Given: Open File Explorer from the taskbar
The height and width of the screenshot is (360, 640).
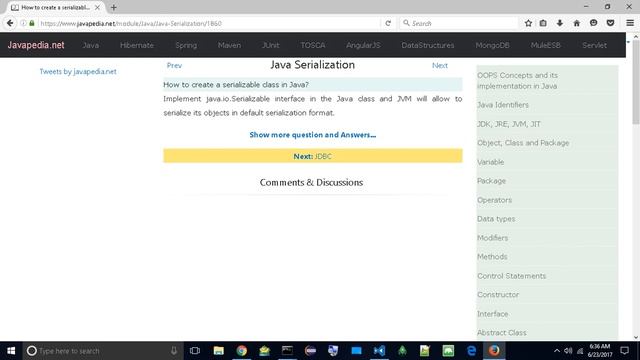Looking at the screenshot, I should 218,351.
